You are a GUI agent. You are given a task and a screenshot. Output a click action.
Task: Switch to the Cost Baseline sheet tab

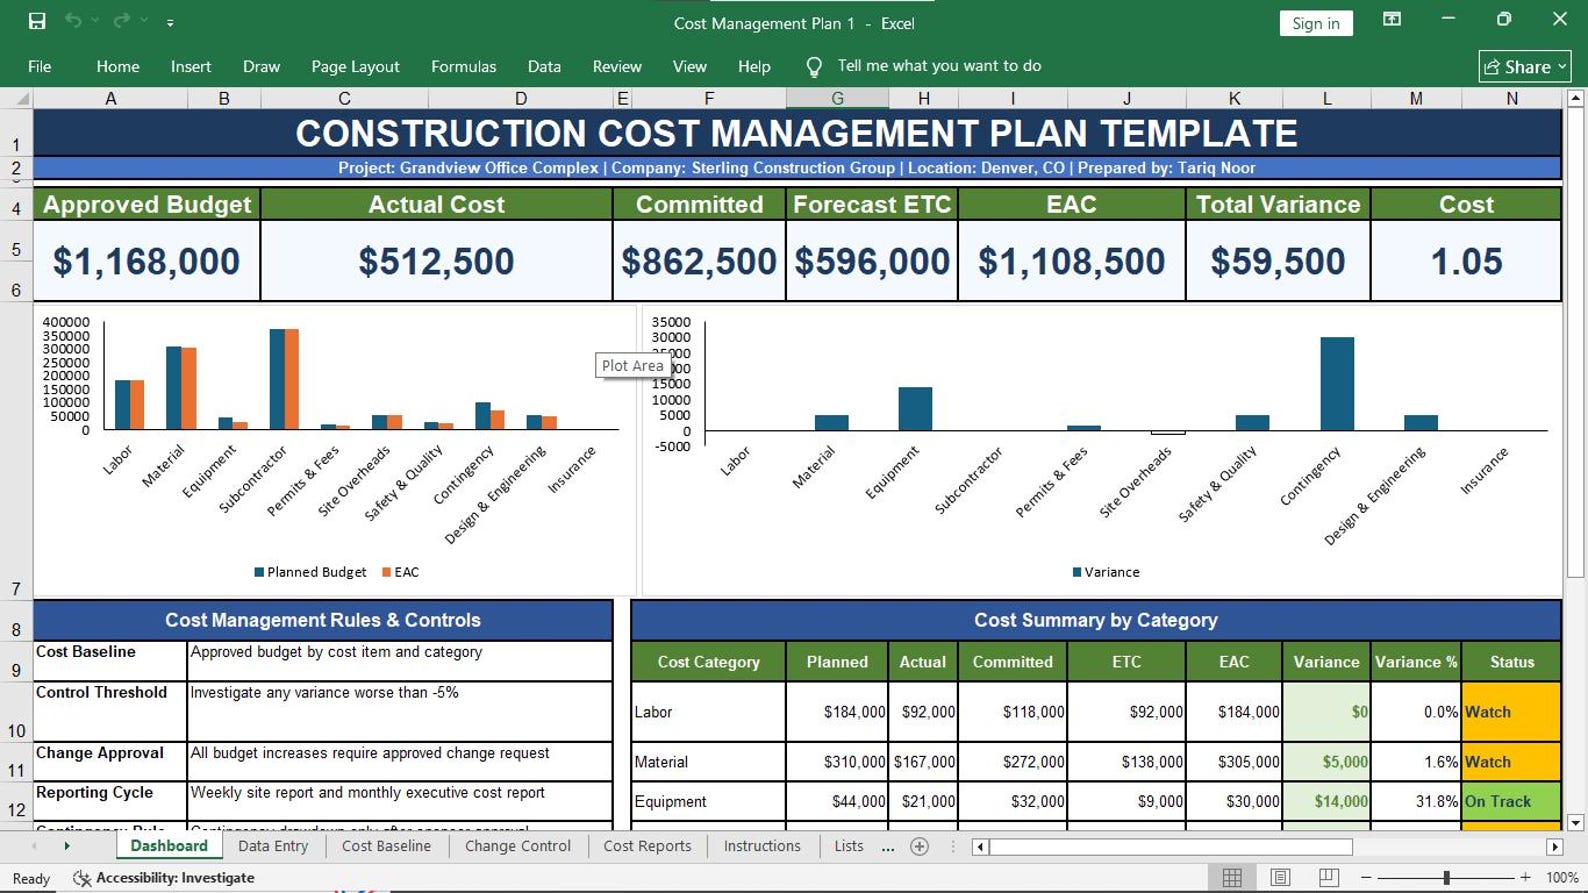pyautogui.click(x=386, y=846)
